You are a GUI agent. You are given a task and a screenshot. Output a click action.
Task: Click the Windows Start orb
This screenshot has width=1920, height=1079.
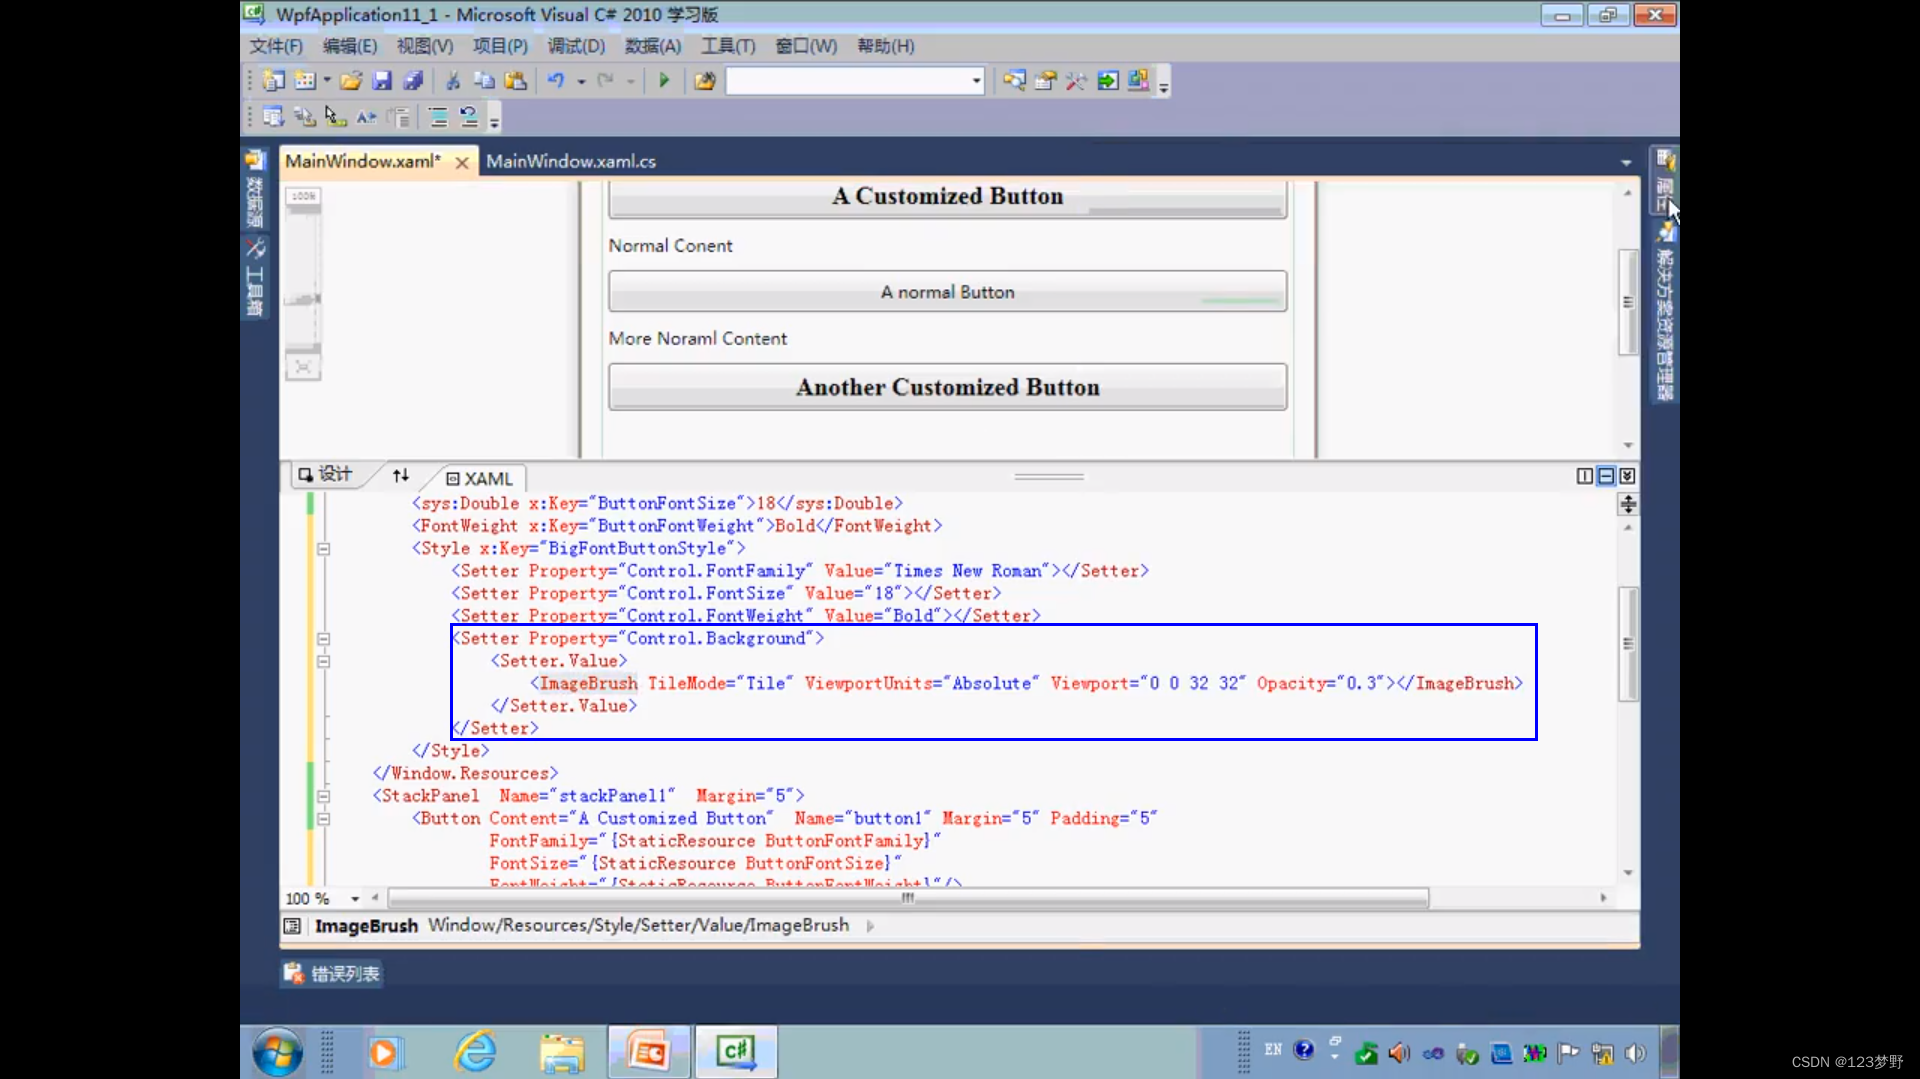pos(278,1052)
